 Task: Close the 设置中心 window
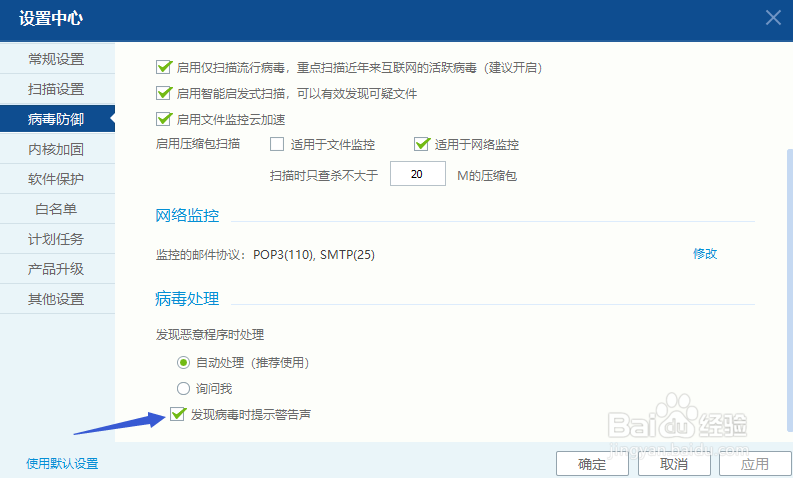pos(773,18)
